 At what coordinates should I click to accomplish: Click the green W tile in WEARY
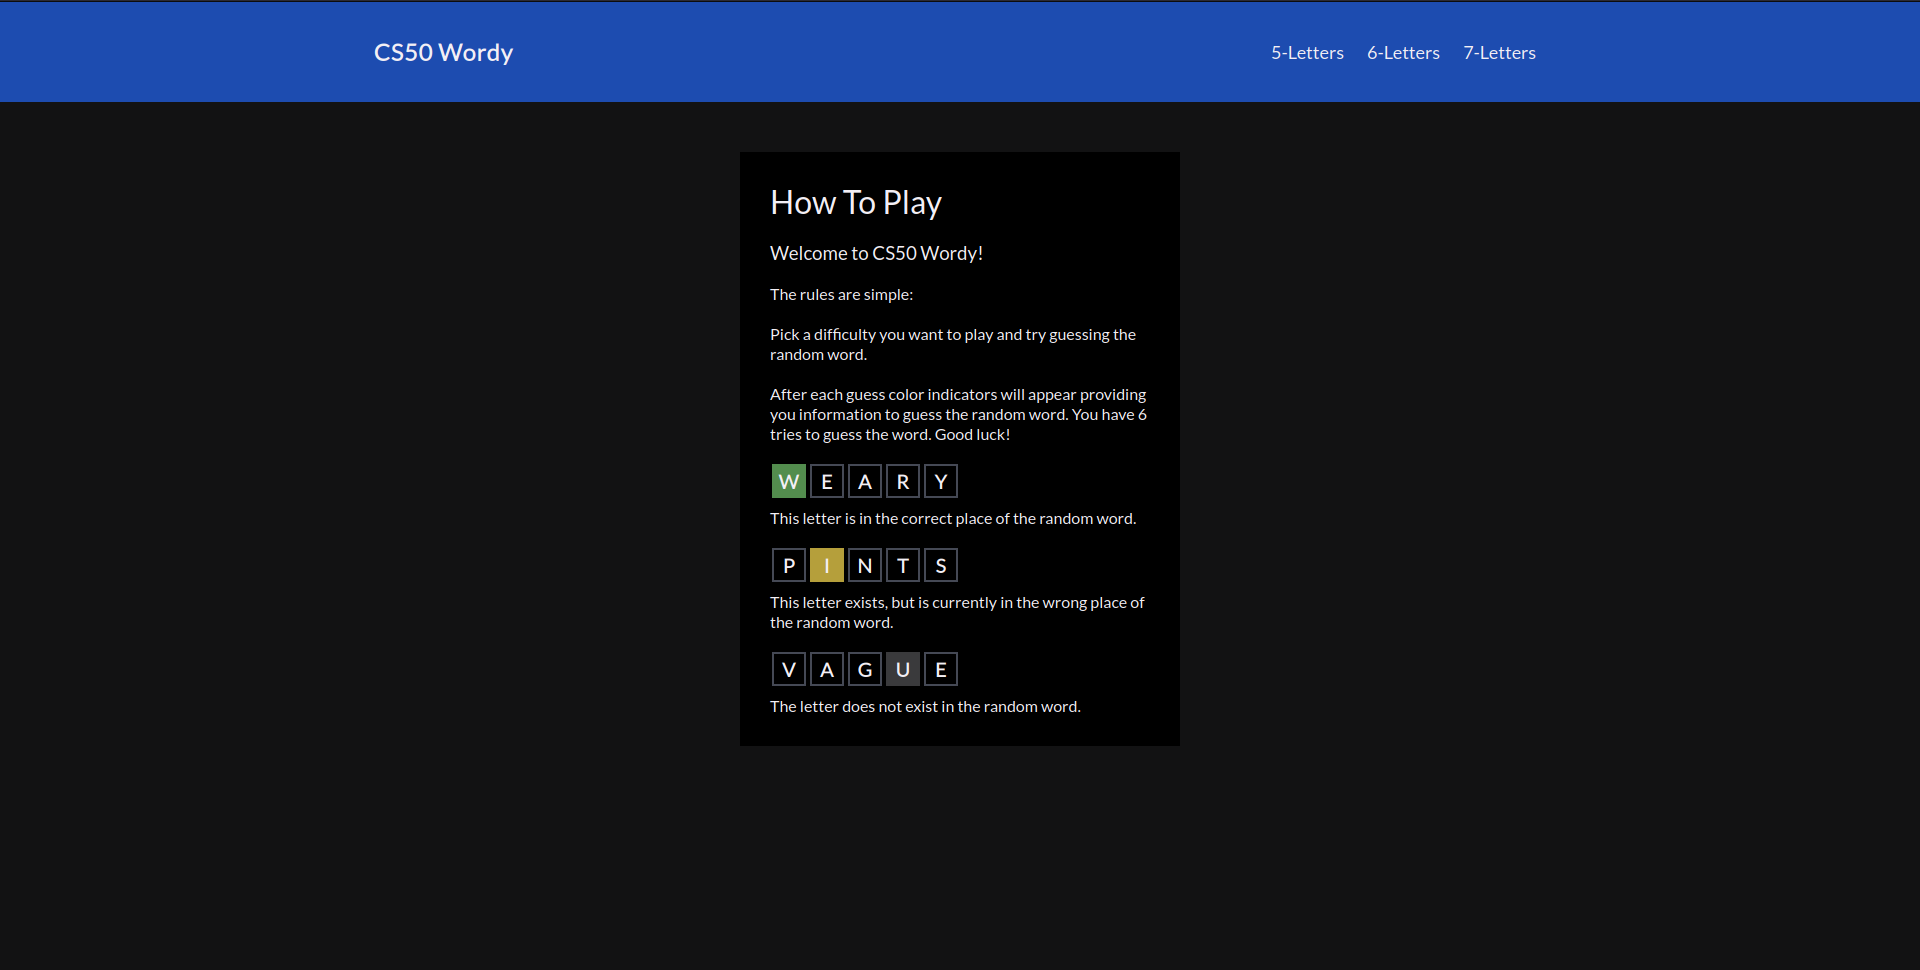789,481
